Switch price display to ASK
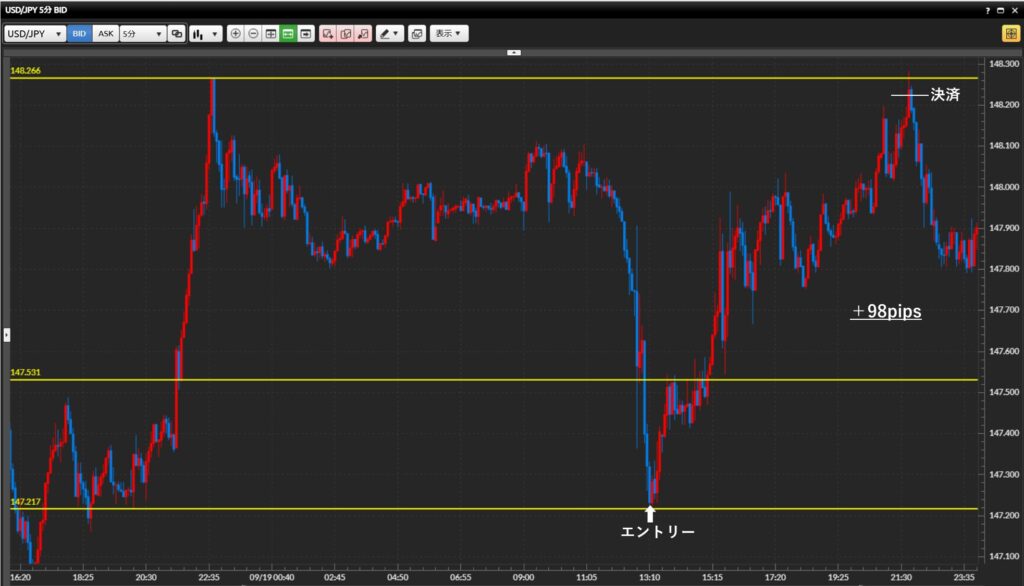 [105, 33]
